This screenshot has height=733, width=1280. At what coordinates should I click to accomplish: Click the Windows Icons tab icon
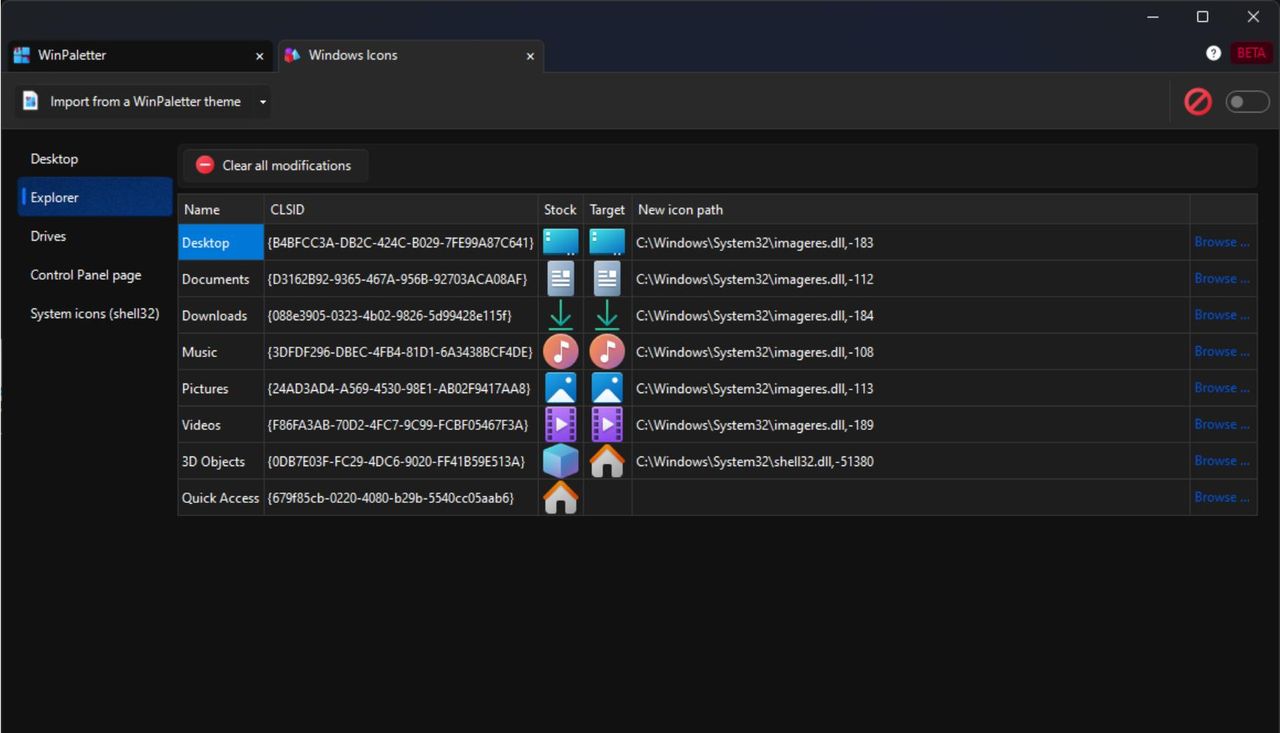click(x=291, y=55)
